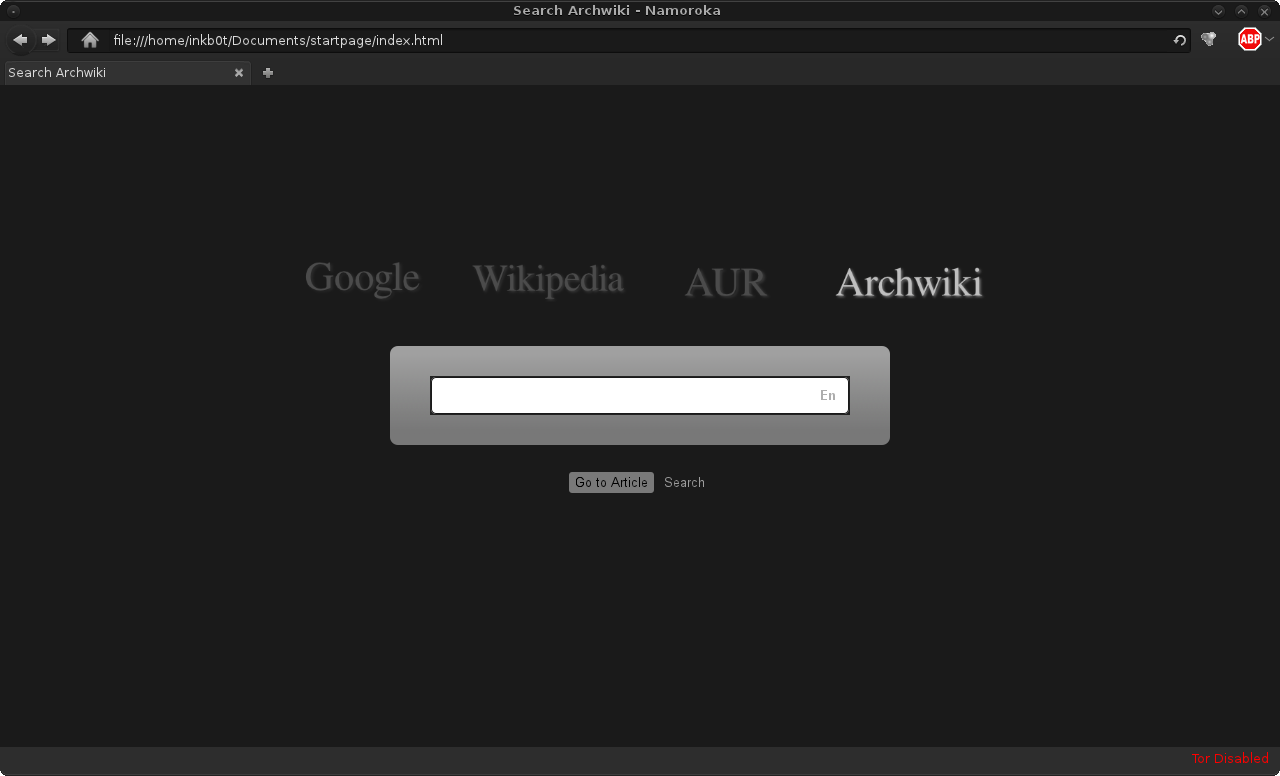1280x776 pixels.
Task: Select the Search Archwiki tab
Action: (127, 72)
